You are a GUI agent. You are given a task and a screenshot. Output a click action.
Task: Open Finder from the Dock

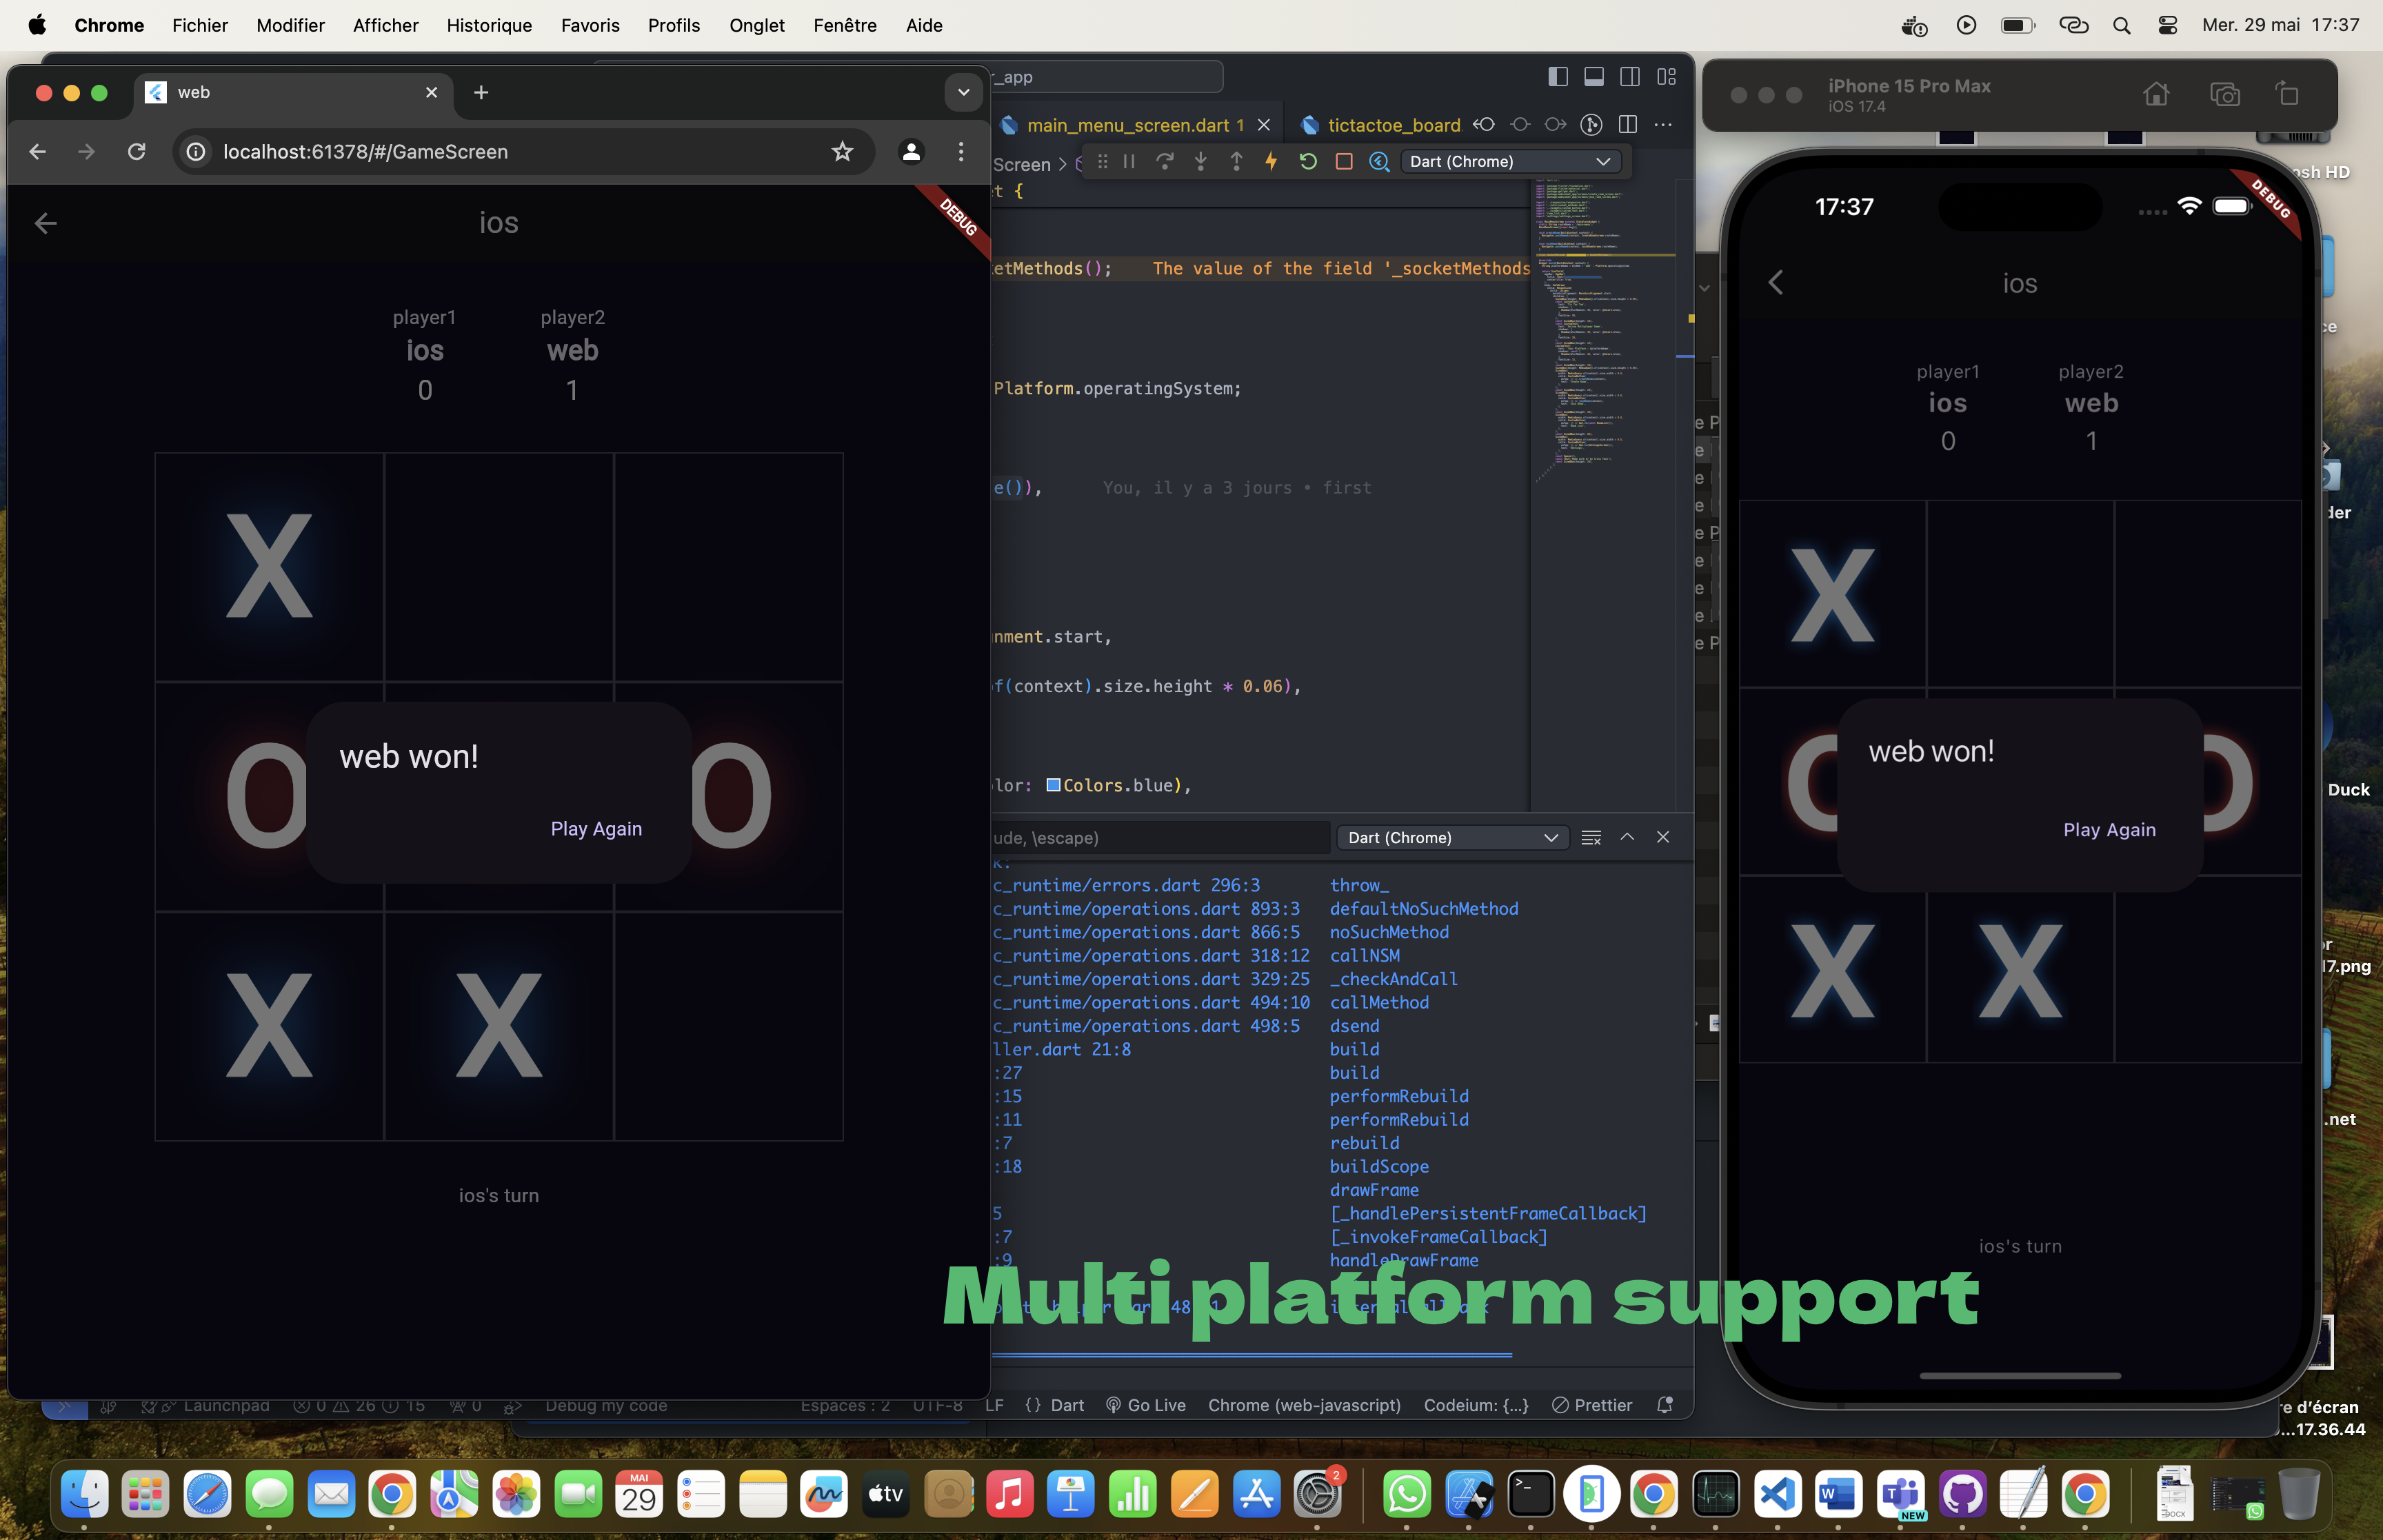[84, 1494]
